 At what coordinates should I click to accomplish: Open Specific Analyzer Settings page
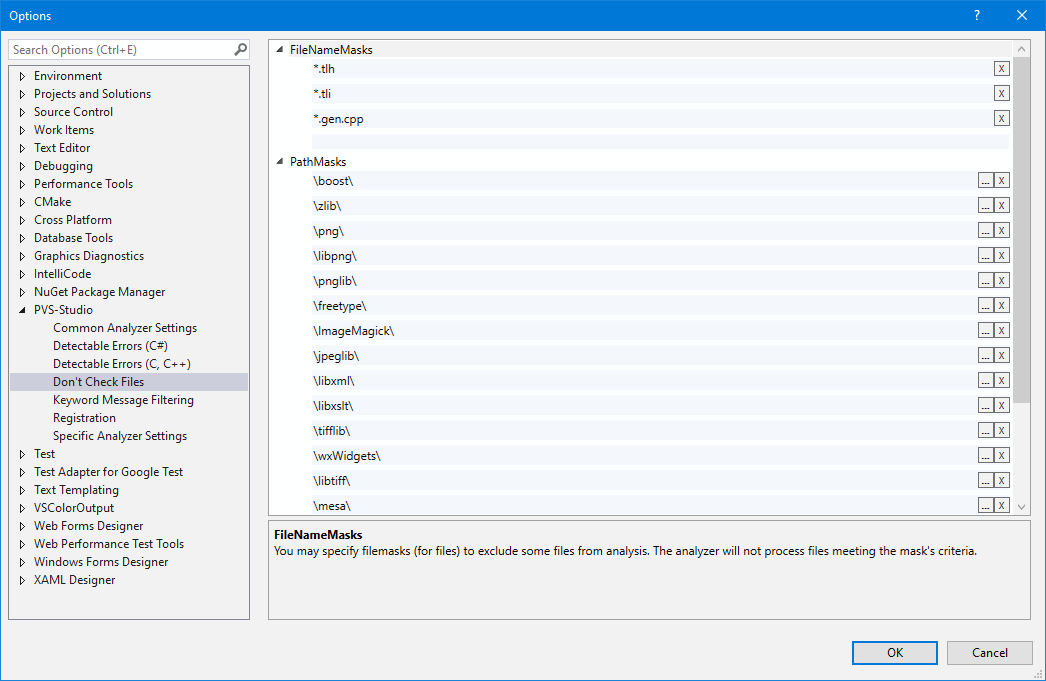(x=119, y=436)
